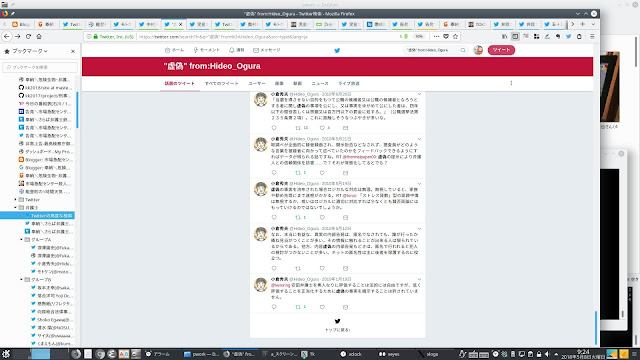This screenshot has height=360, width=640.
Task: Open メッセージ in the Twitter nav
Action: coord(267,50)
